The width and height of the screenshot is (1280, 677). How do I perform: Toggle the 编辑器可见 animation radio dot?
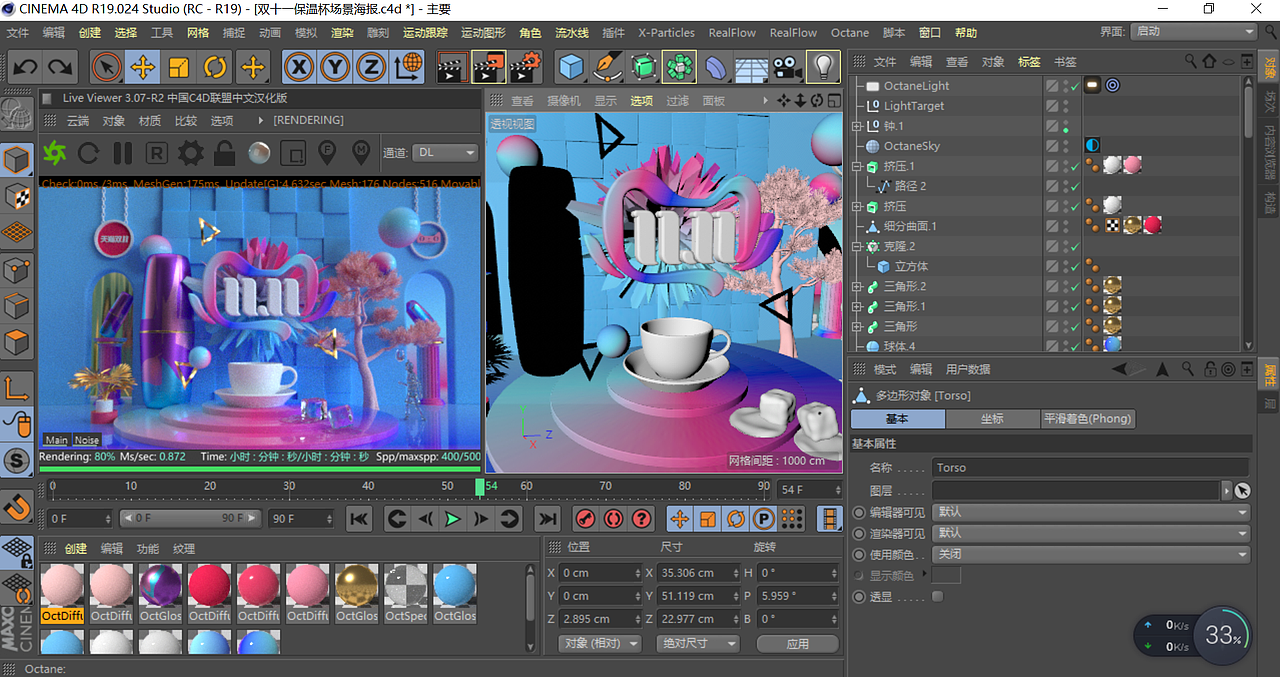(x=858, y=512)
